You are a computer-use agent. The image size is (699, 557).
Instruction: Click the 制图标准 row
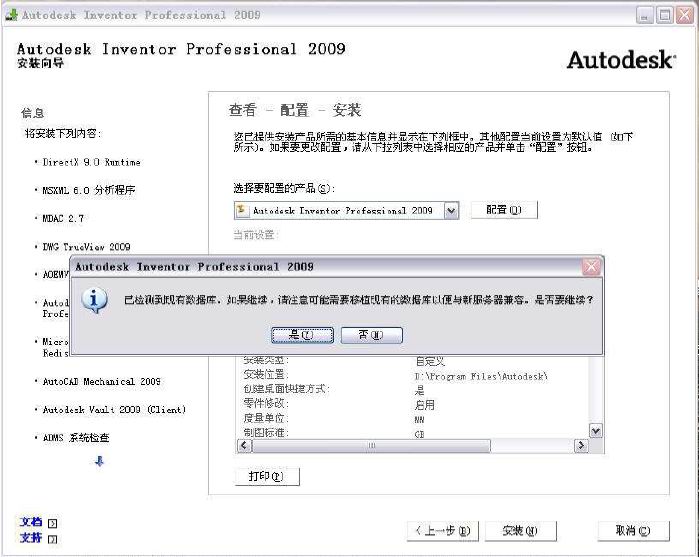pyautogui.click(x=266, y=433)
